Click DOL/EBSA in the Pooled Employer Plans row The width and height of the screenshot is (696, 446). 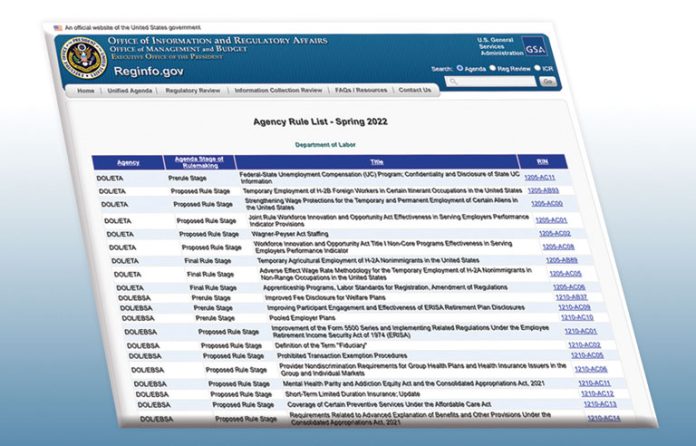(x=138, y=318)
